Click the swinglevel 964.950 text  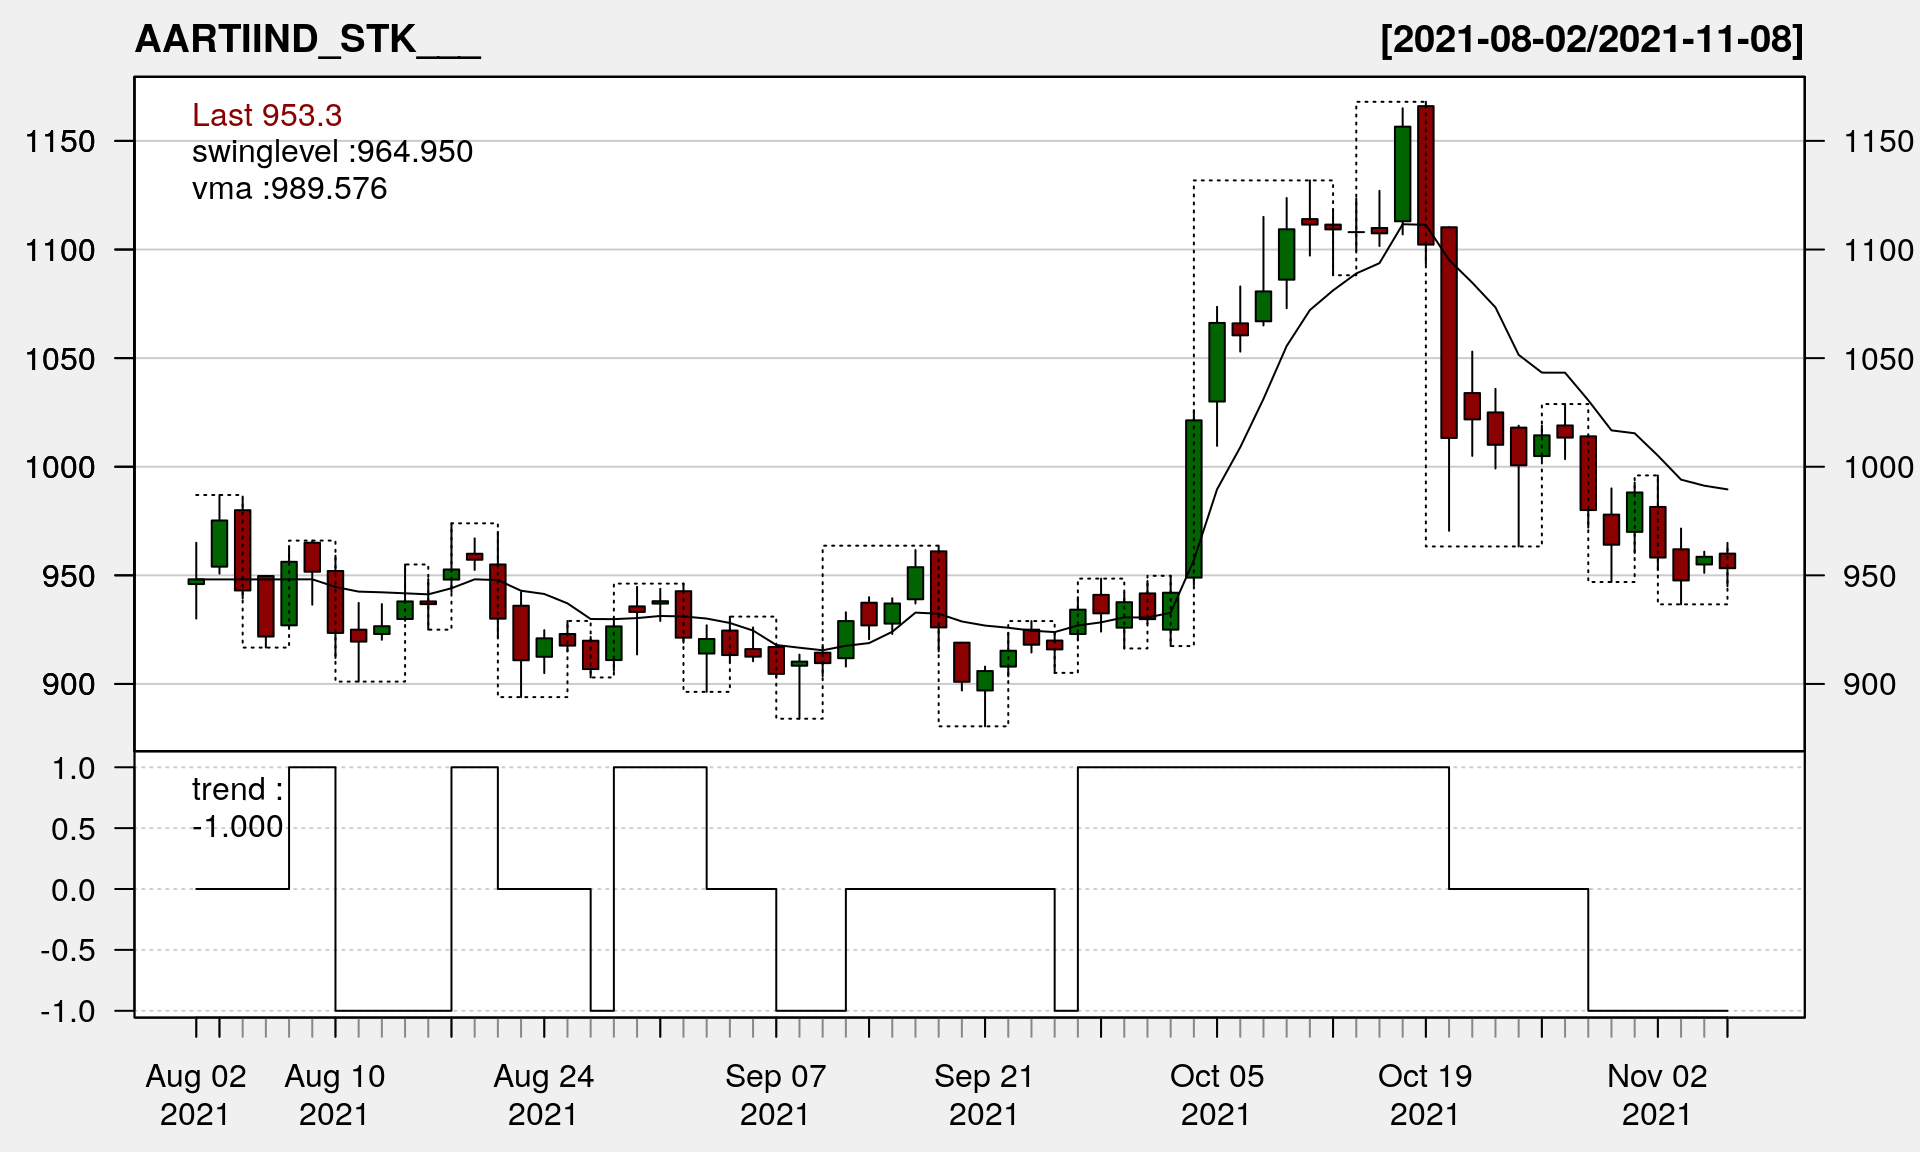(x=332, y=152)
